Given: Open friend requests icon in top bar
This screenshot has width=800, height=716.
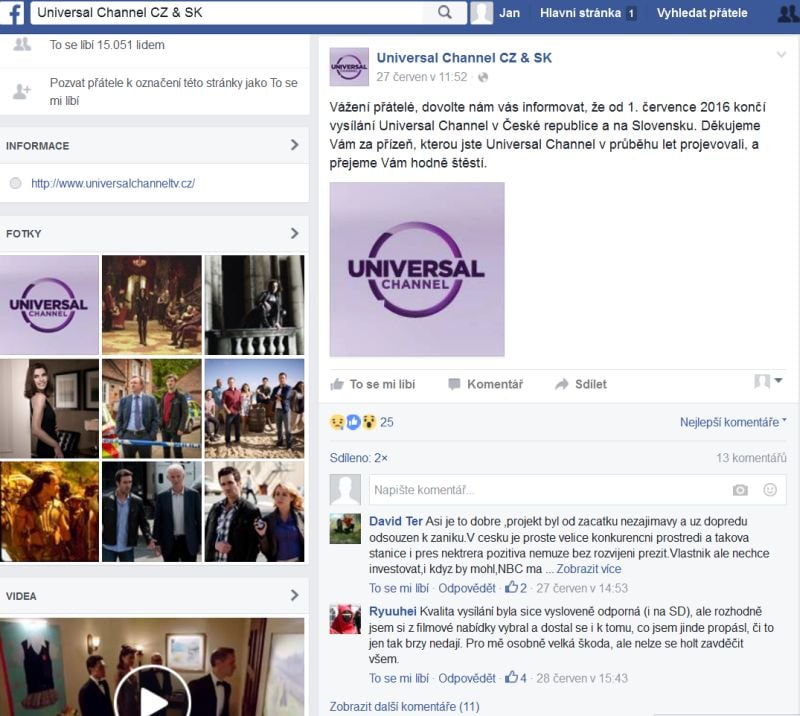Looking at the screenshot, I should (788, 13).
